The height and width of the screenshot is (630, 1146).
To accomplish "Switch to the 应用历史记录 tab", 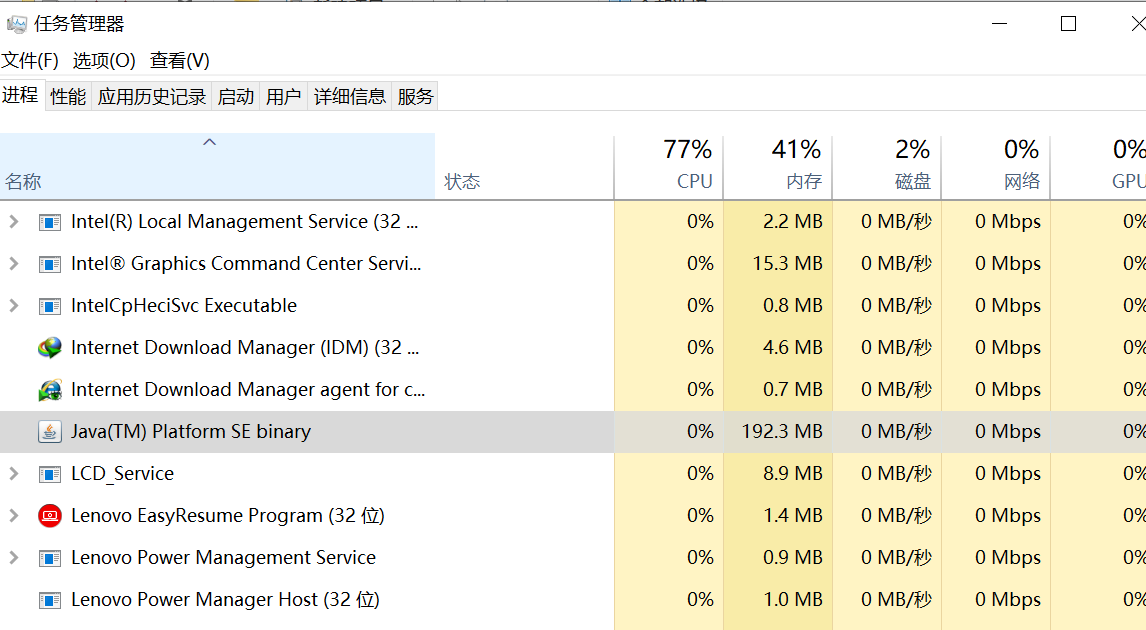I will click(151, 96).
